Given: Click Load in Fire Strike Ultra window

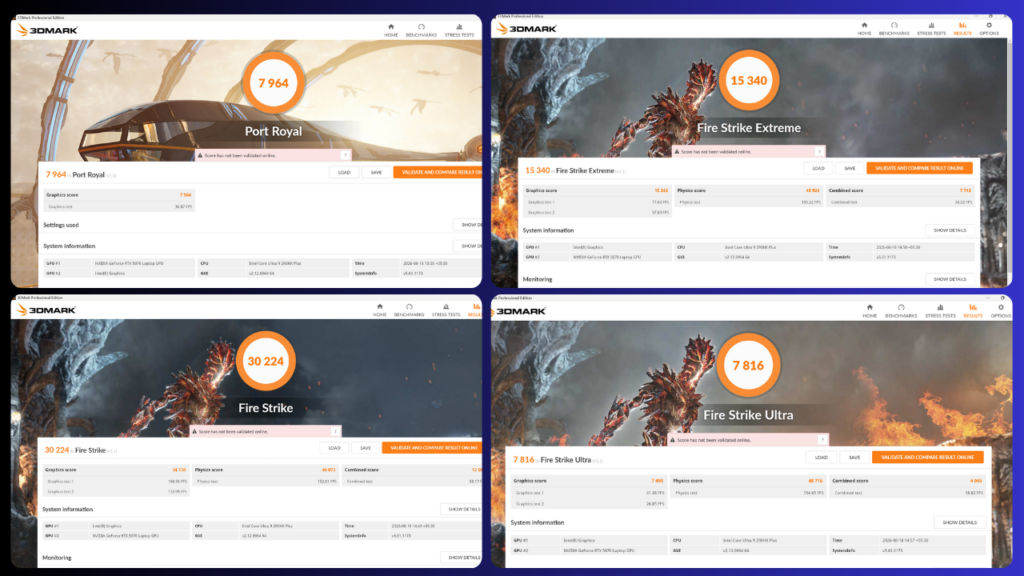Looking at the screenshot, I should pos(822,457).
